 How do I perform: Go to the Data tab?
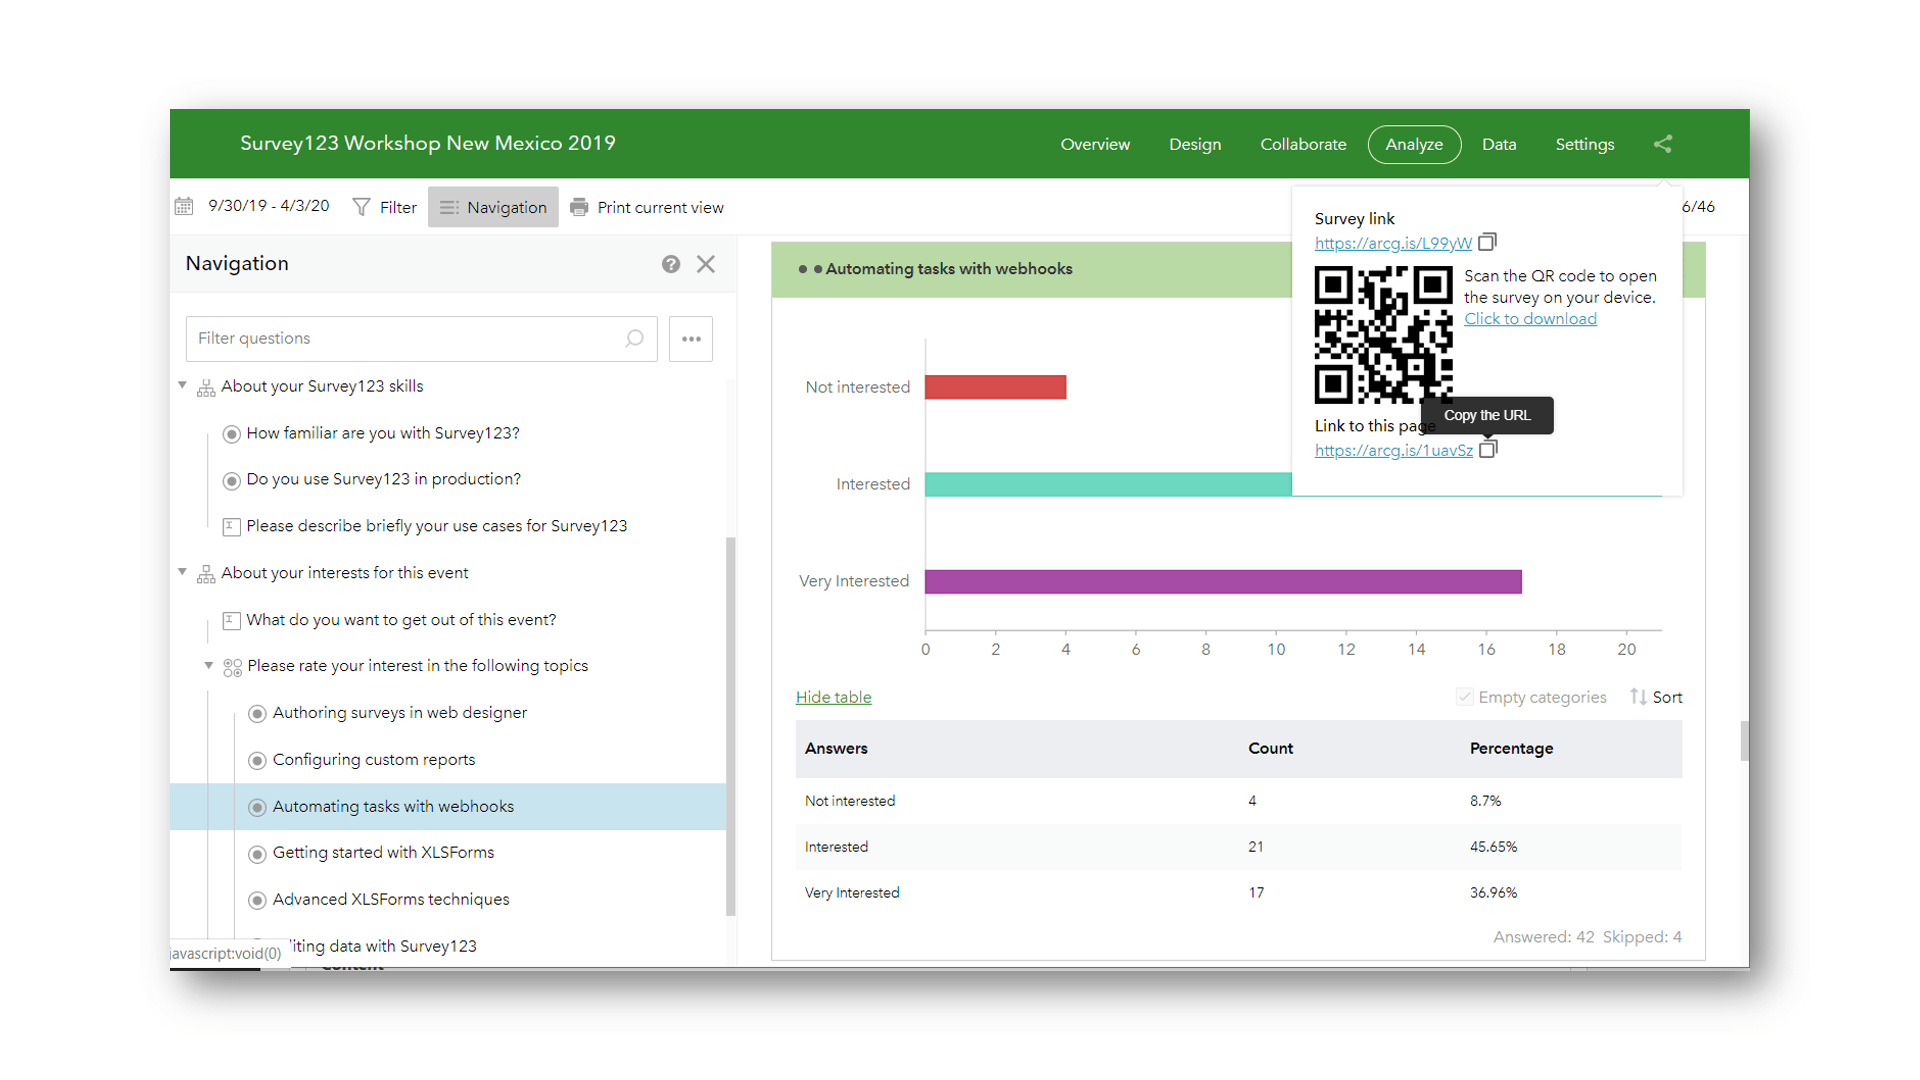pyautogui.click(x=1499, y=144)
